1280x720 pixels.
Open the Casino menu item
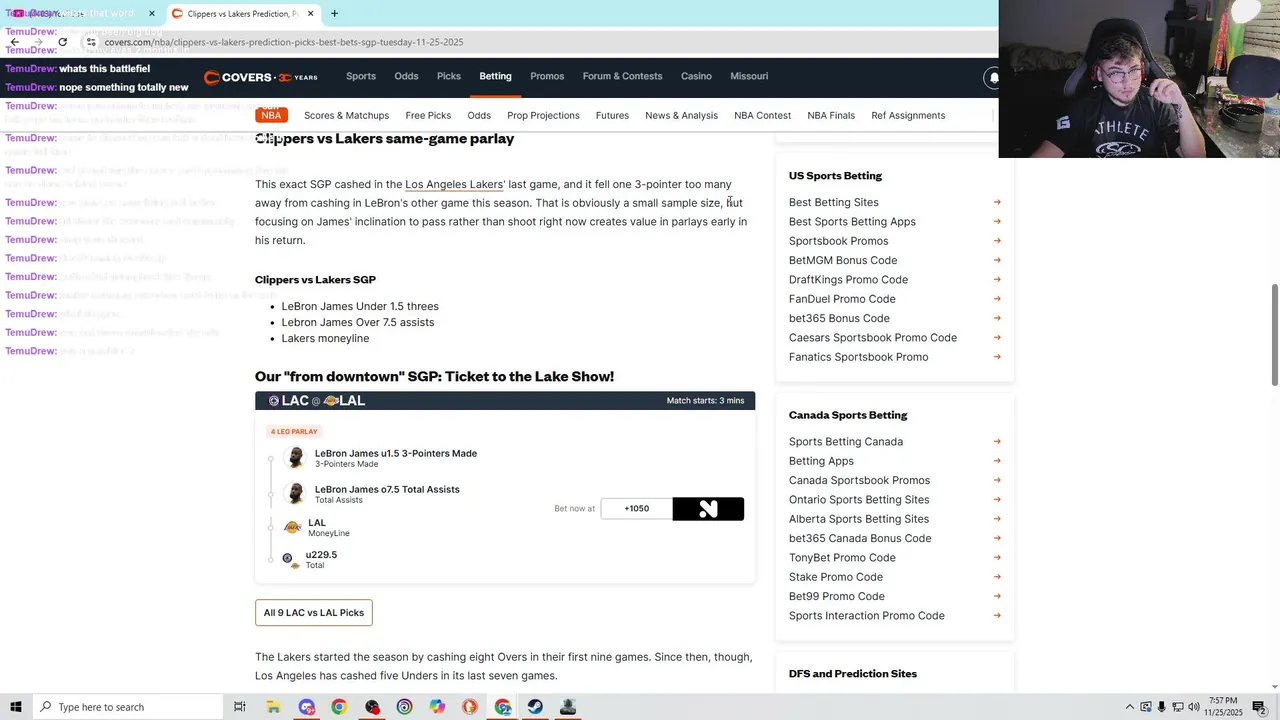[x=696, y=76]
